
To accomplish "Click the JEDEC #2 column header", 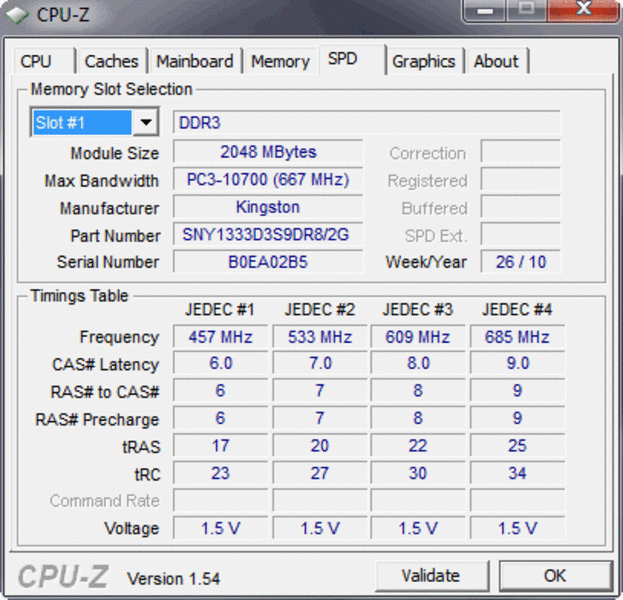I will coord(320,310).
